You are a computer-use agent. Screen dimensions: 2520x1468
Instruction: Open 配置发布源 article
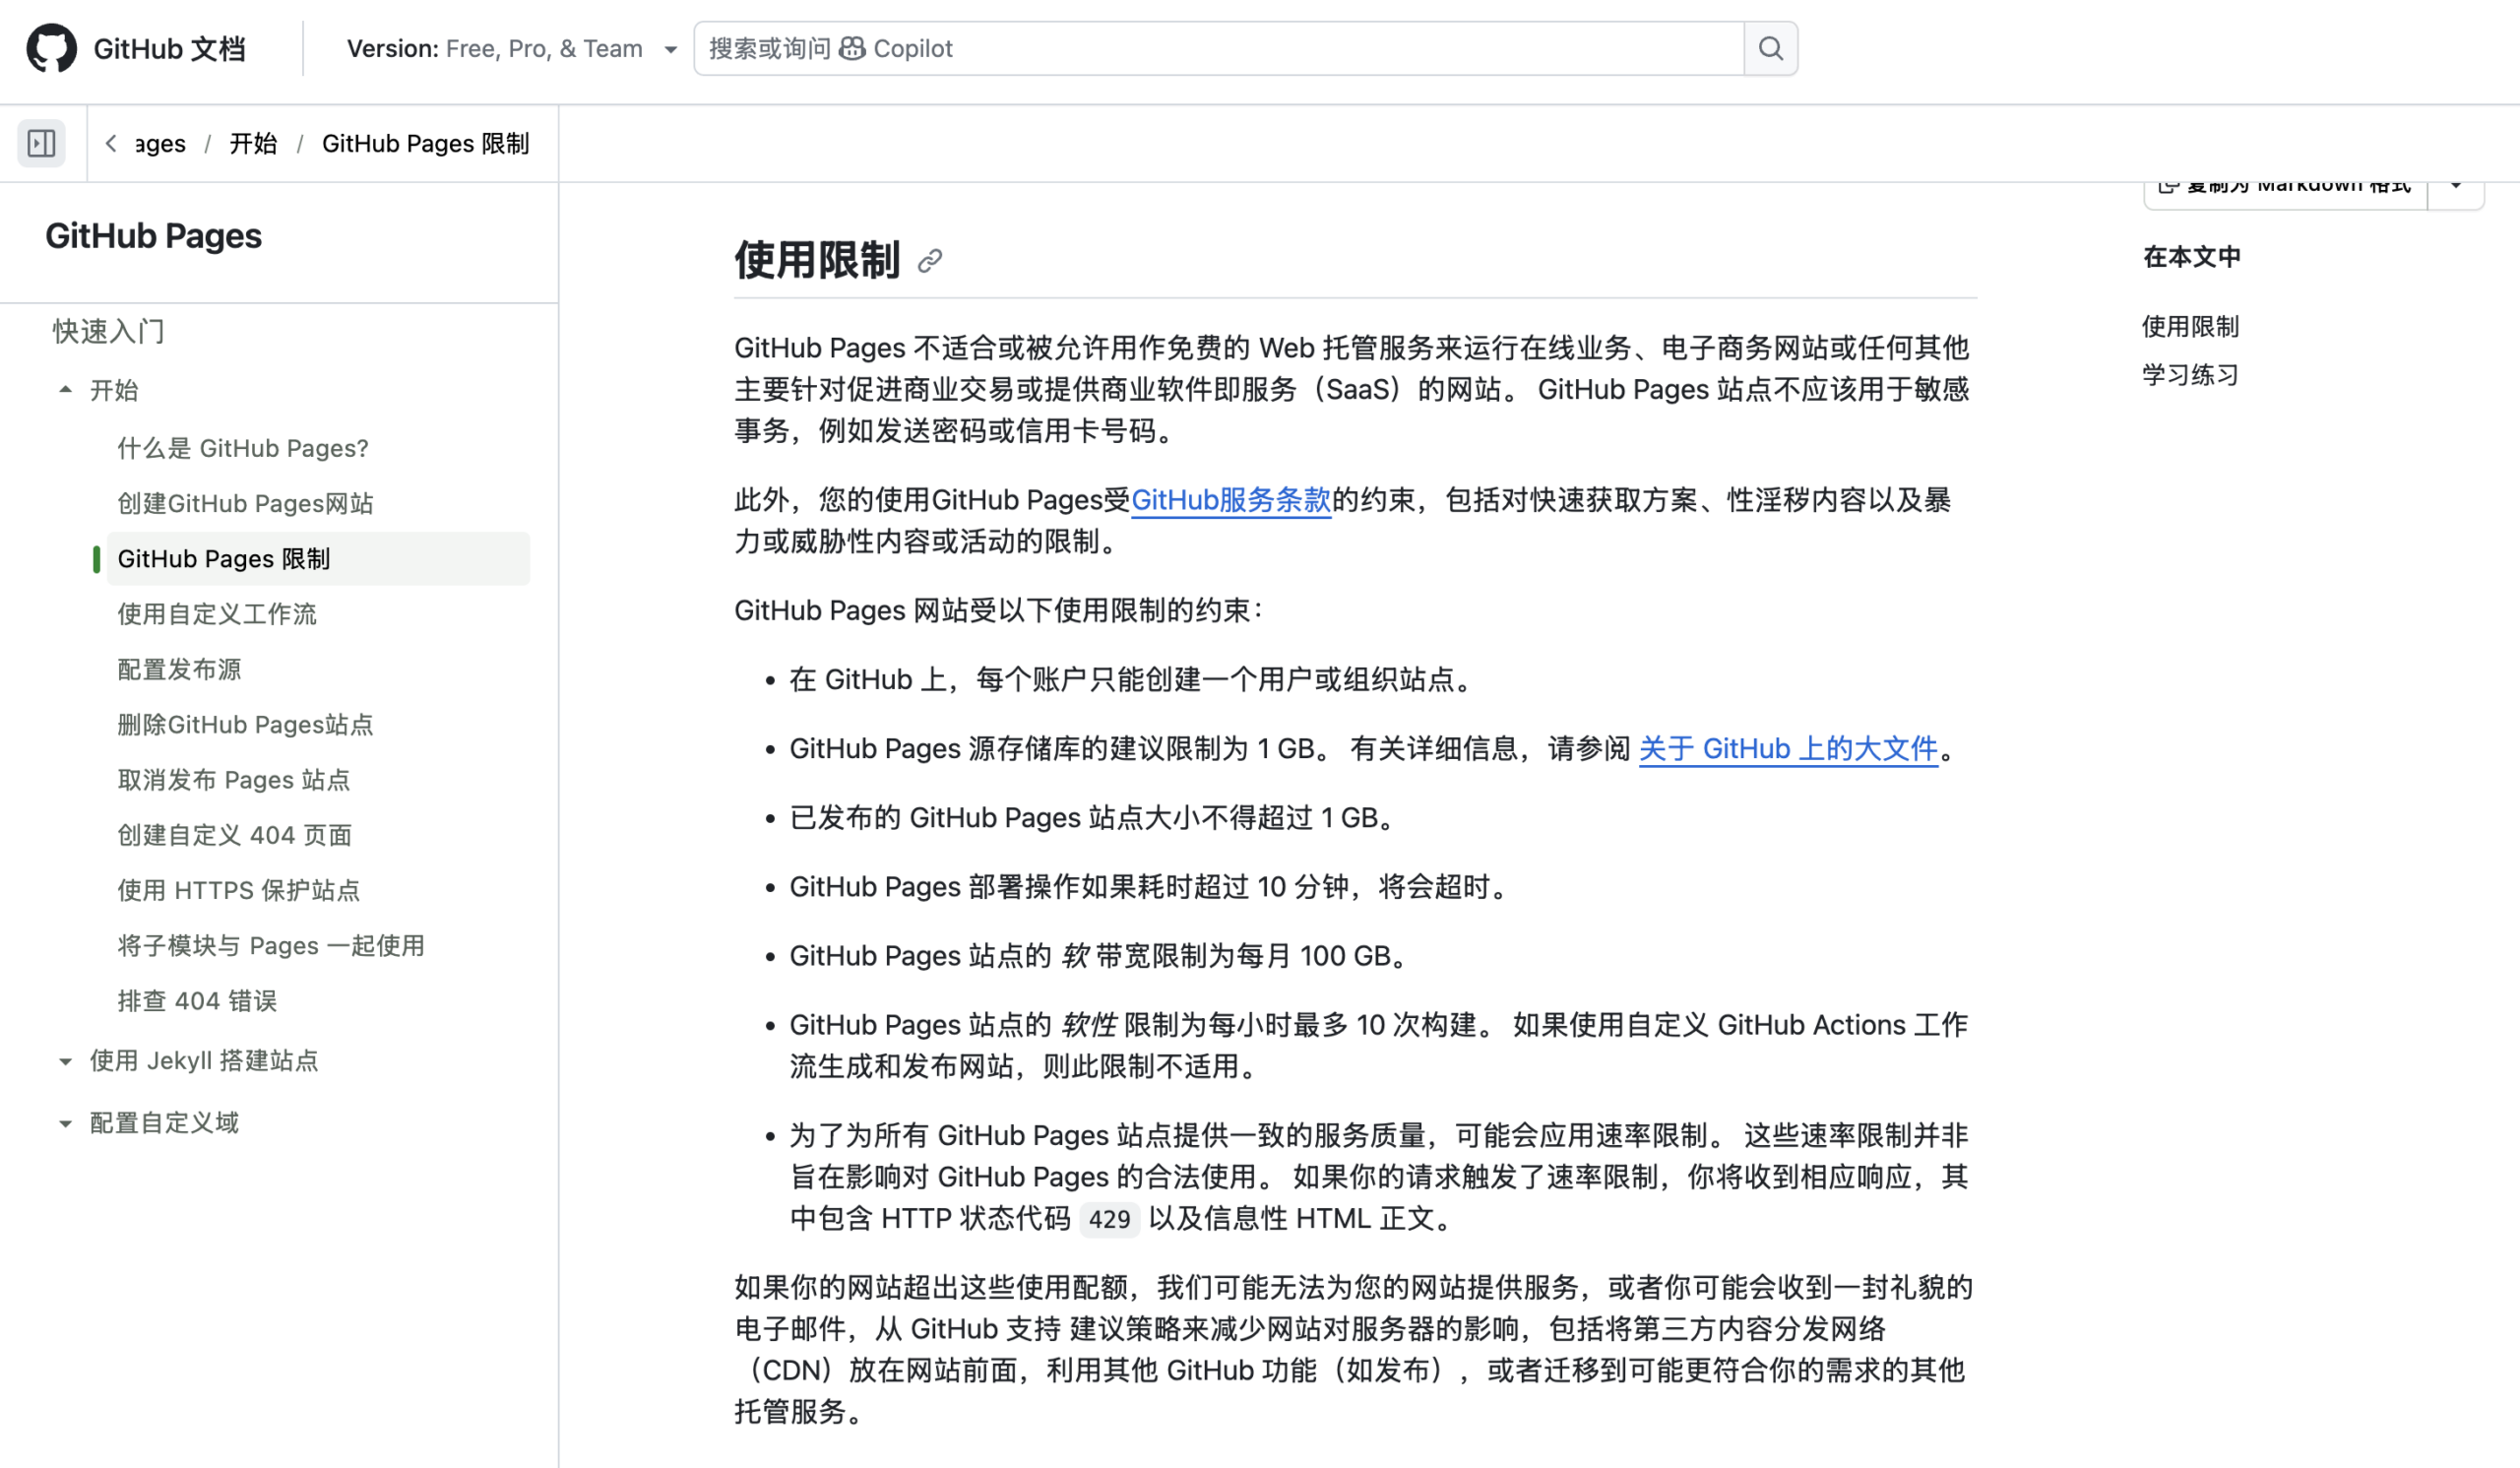coord(179,669)
